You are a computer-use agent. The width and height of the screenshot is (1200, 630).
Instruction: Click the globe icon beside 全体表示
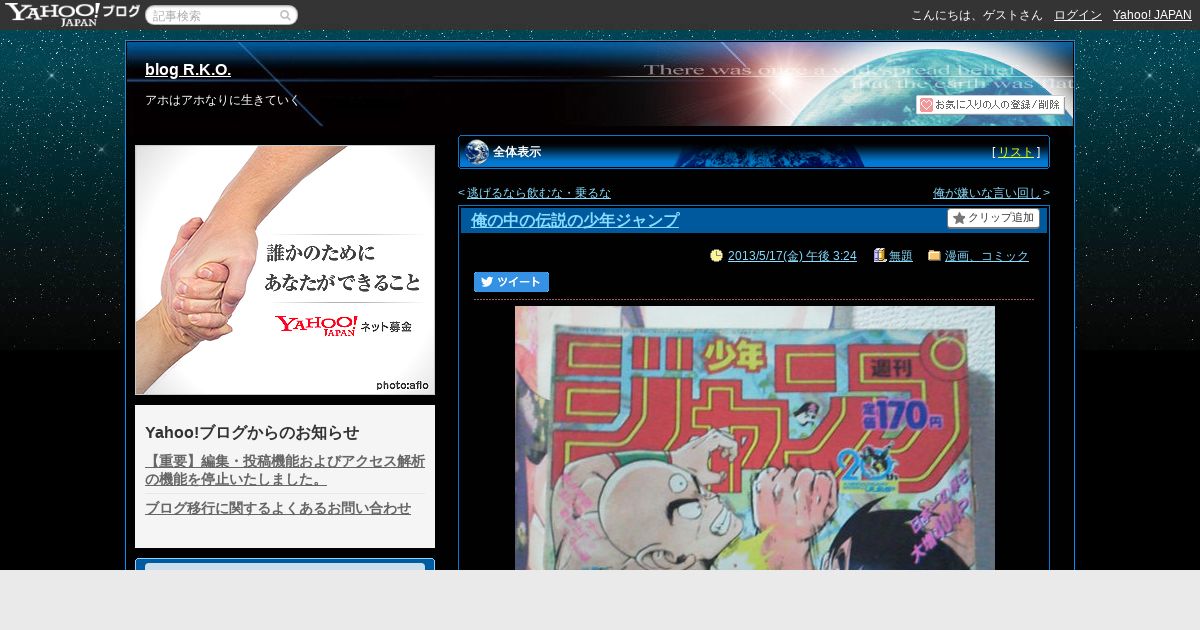(477, 152)
